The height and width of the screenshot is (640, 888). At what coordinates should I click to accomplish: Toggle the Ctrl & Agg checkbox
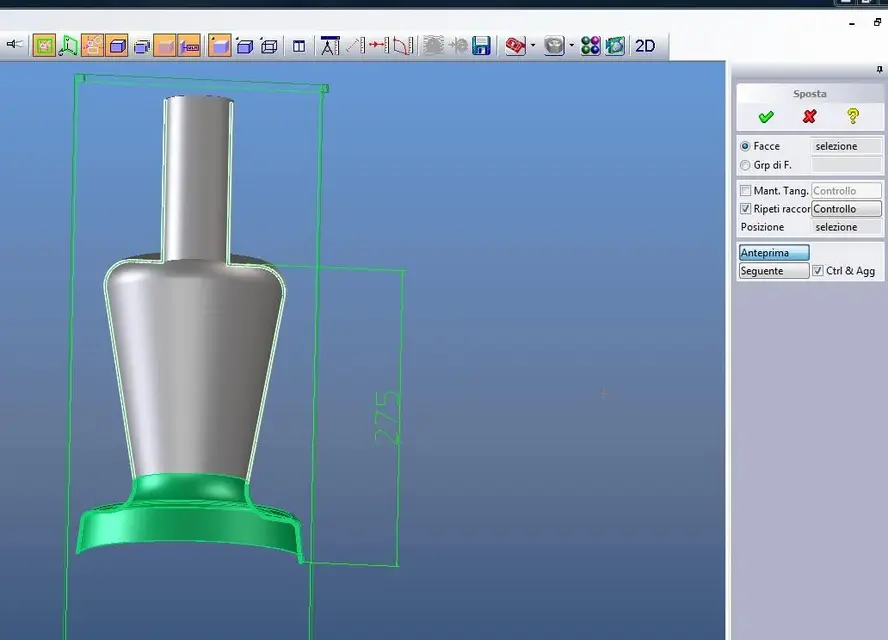(x=818, y=271)
